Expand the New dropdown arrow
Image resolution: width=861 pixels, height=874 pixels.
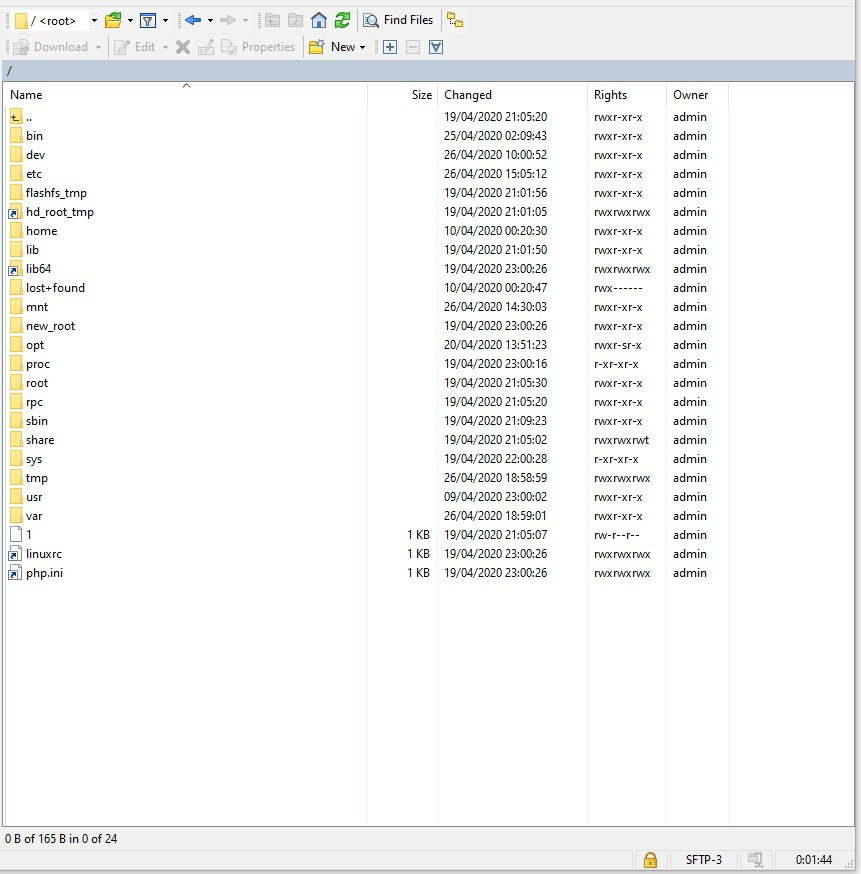point(362,47)
